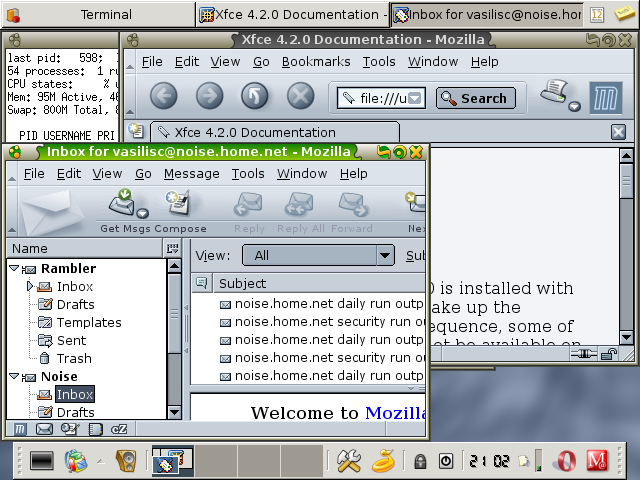The image size is (640, 480).
Task: Open the speaker audio launcher in panel
Action: pyautogui.click(x=126, y=461)
